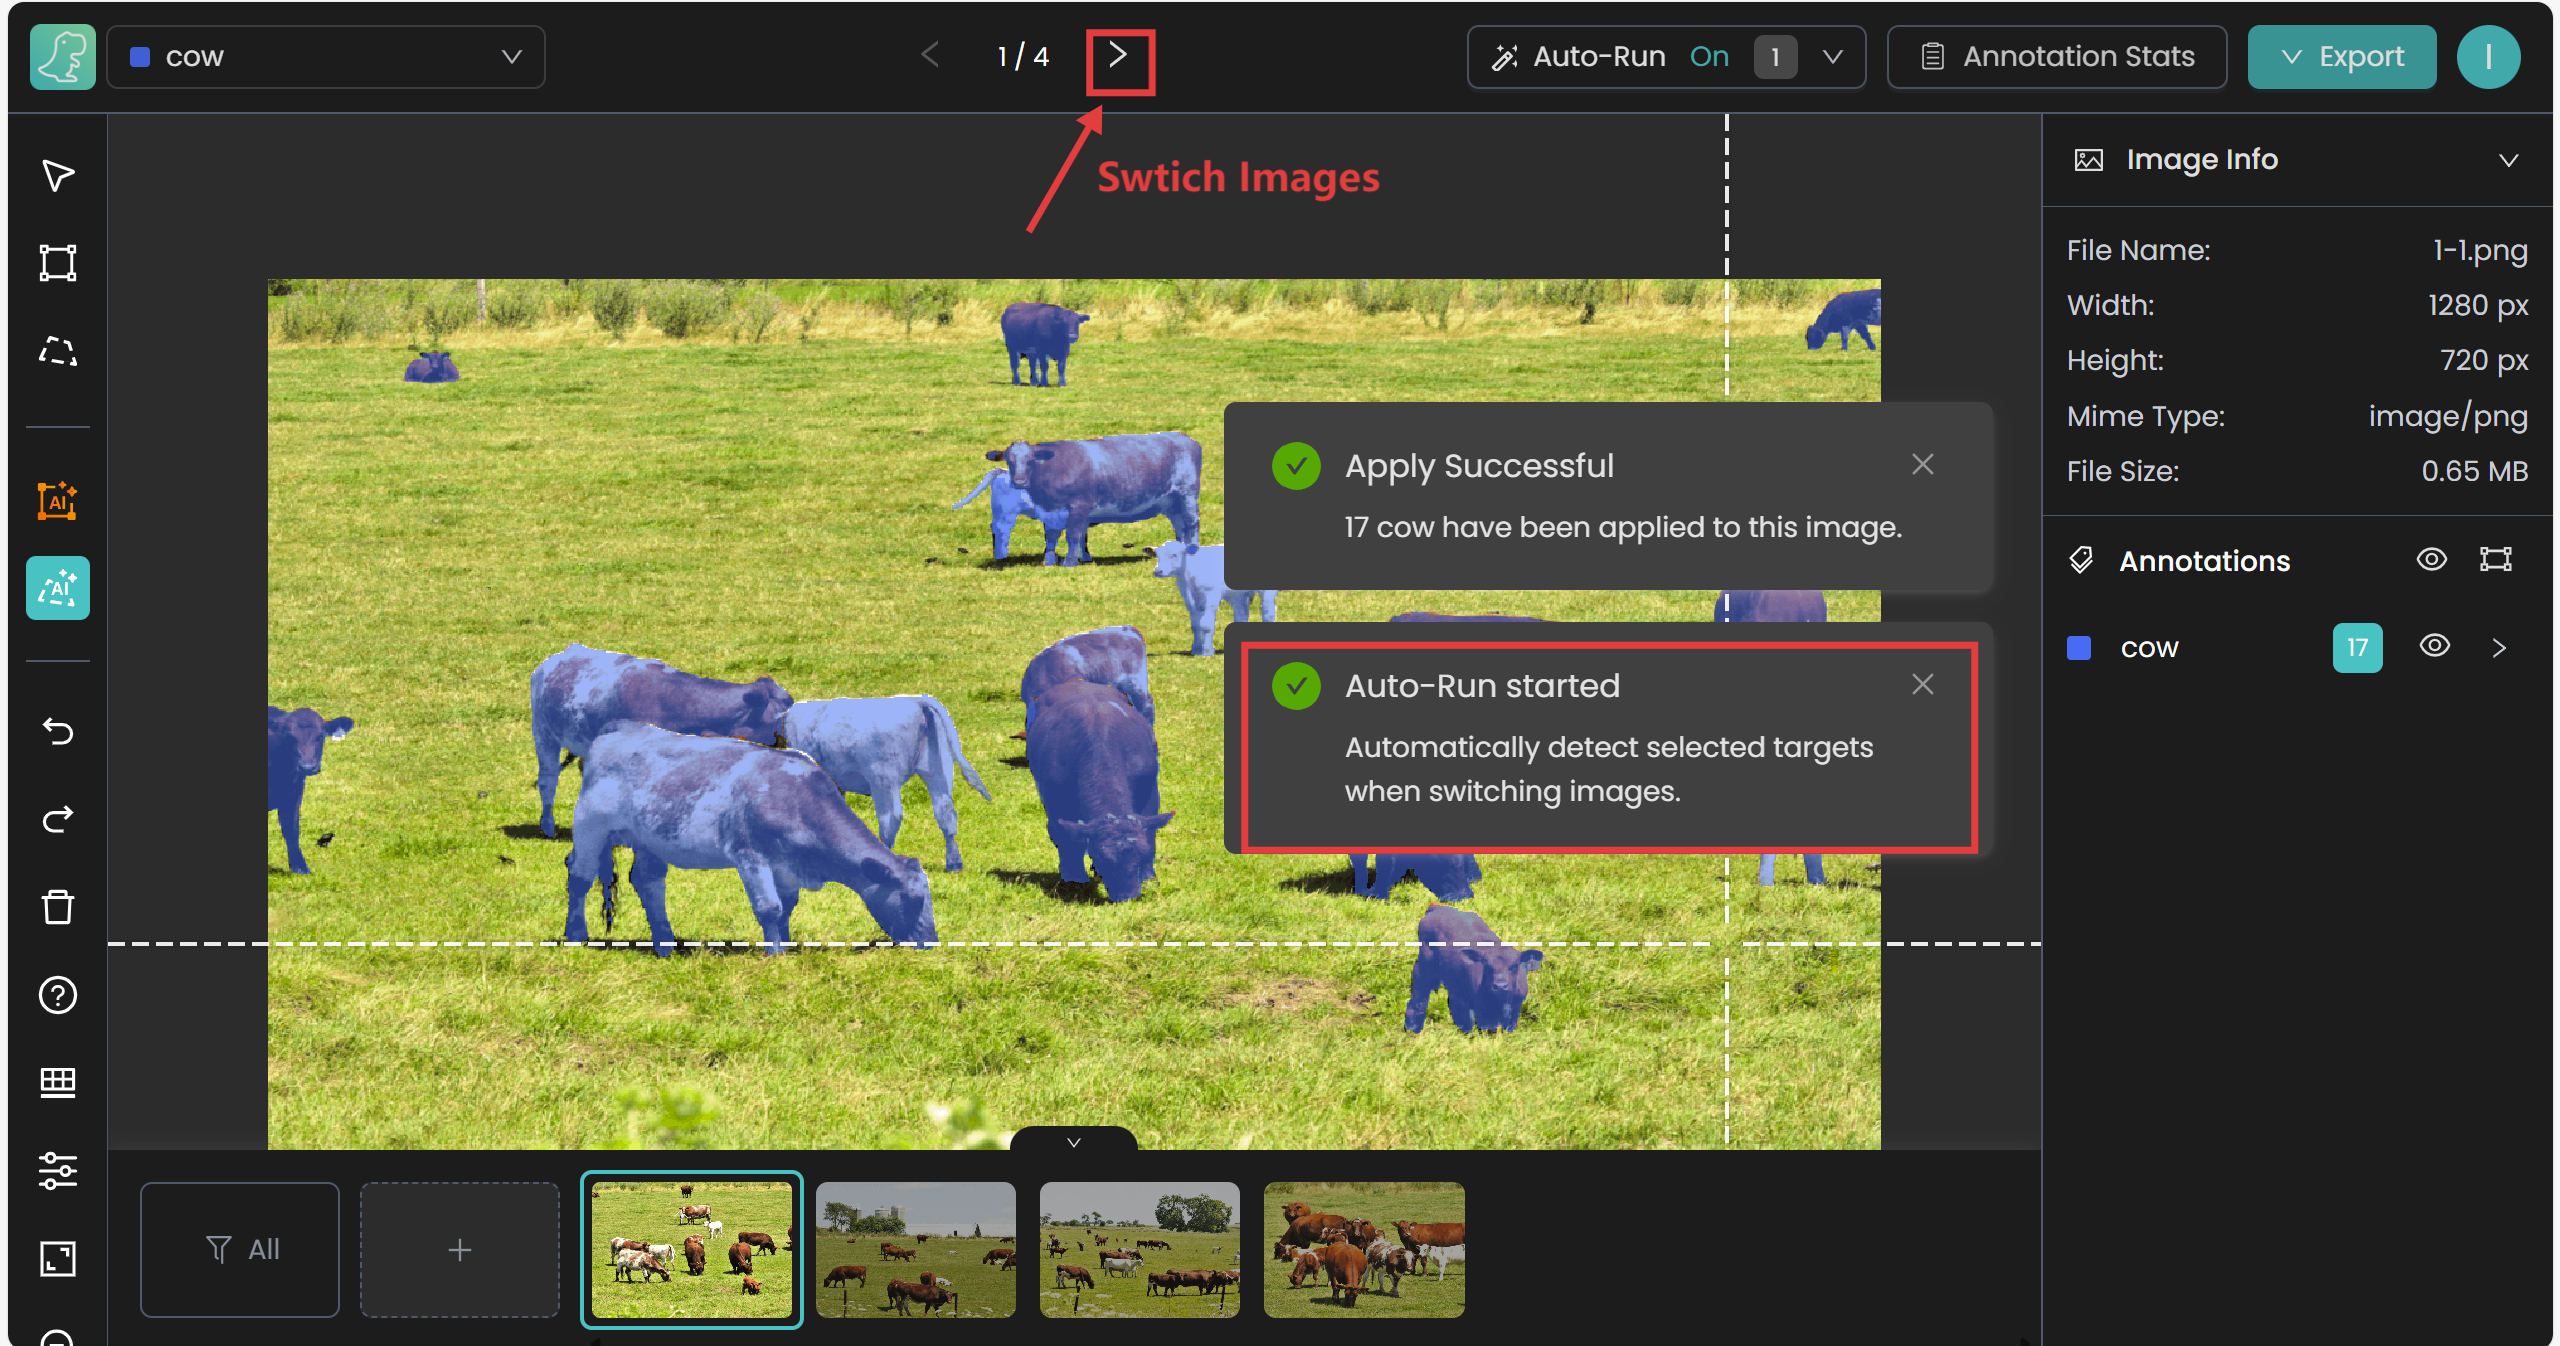This screenshot has height=1346, width=2560.
Task: Delete annotations with the trash icon
Action: (57, 907)
